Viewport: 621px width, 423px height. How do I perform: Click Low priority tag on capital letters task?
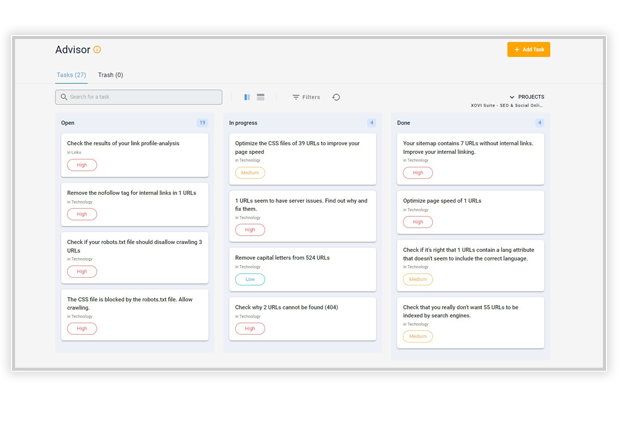[250, 279]
